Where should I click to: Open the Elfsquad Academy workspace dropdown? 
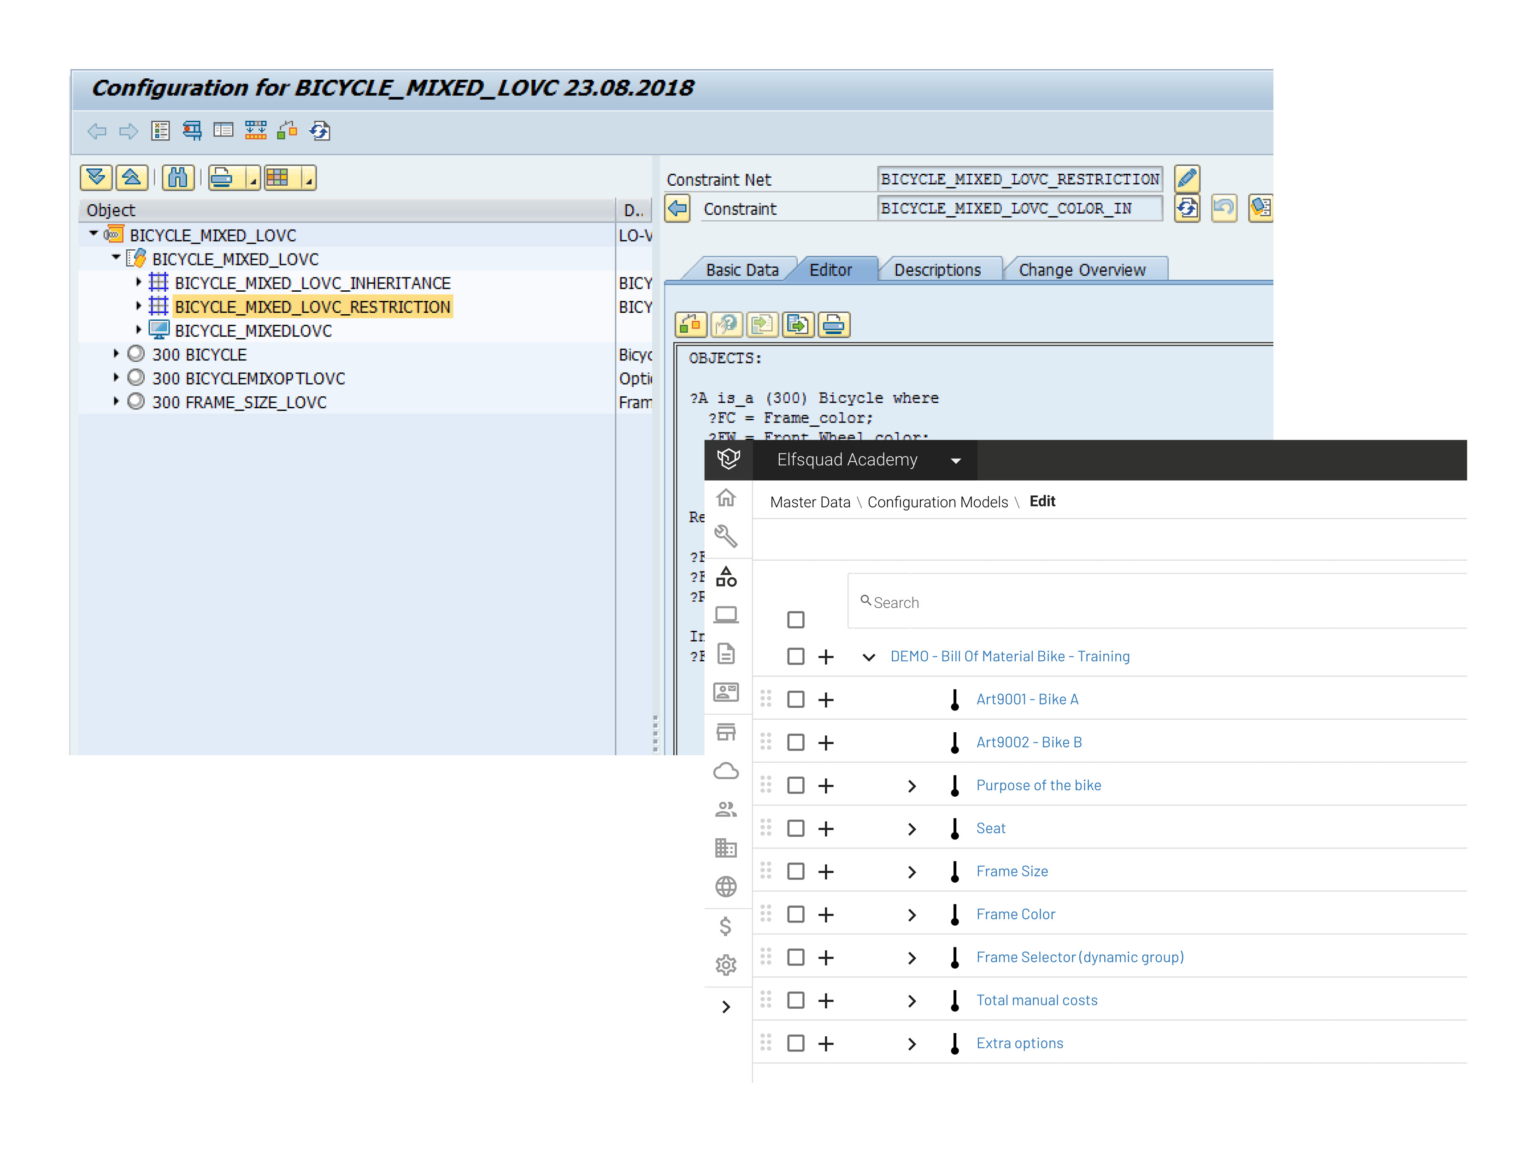(956, 460)
